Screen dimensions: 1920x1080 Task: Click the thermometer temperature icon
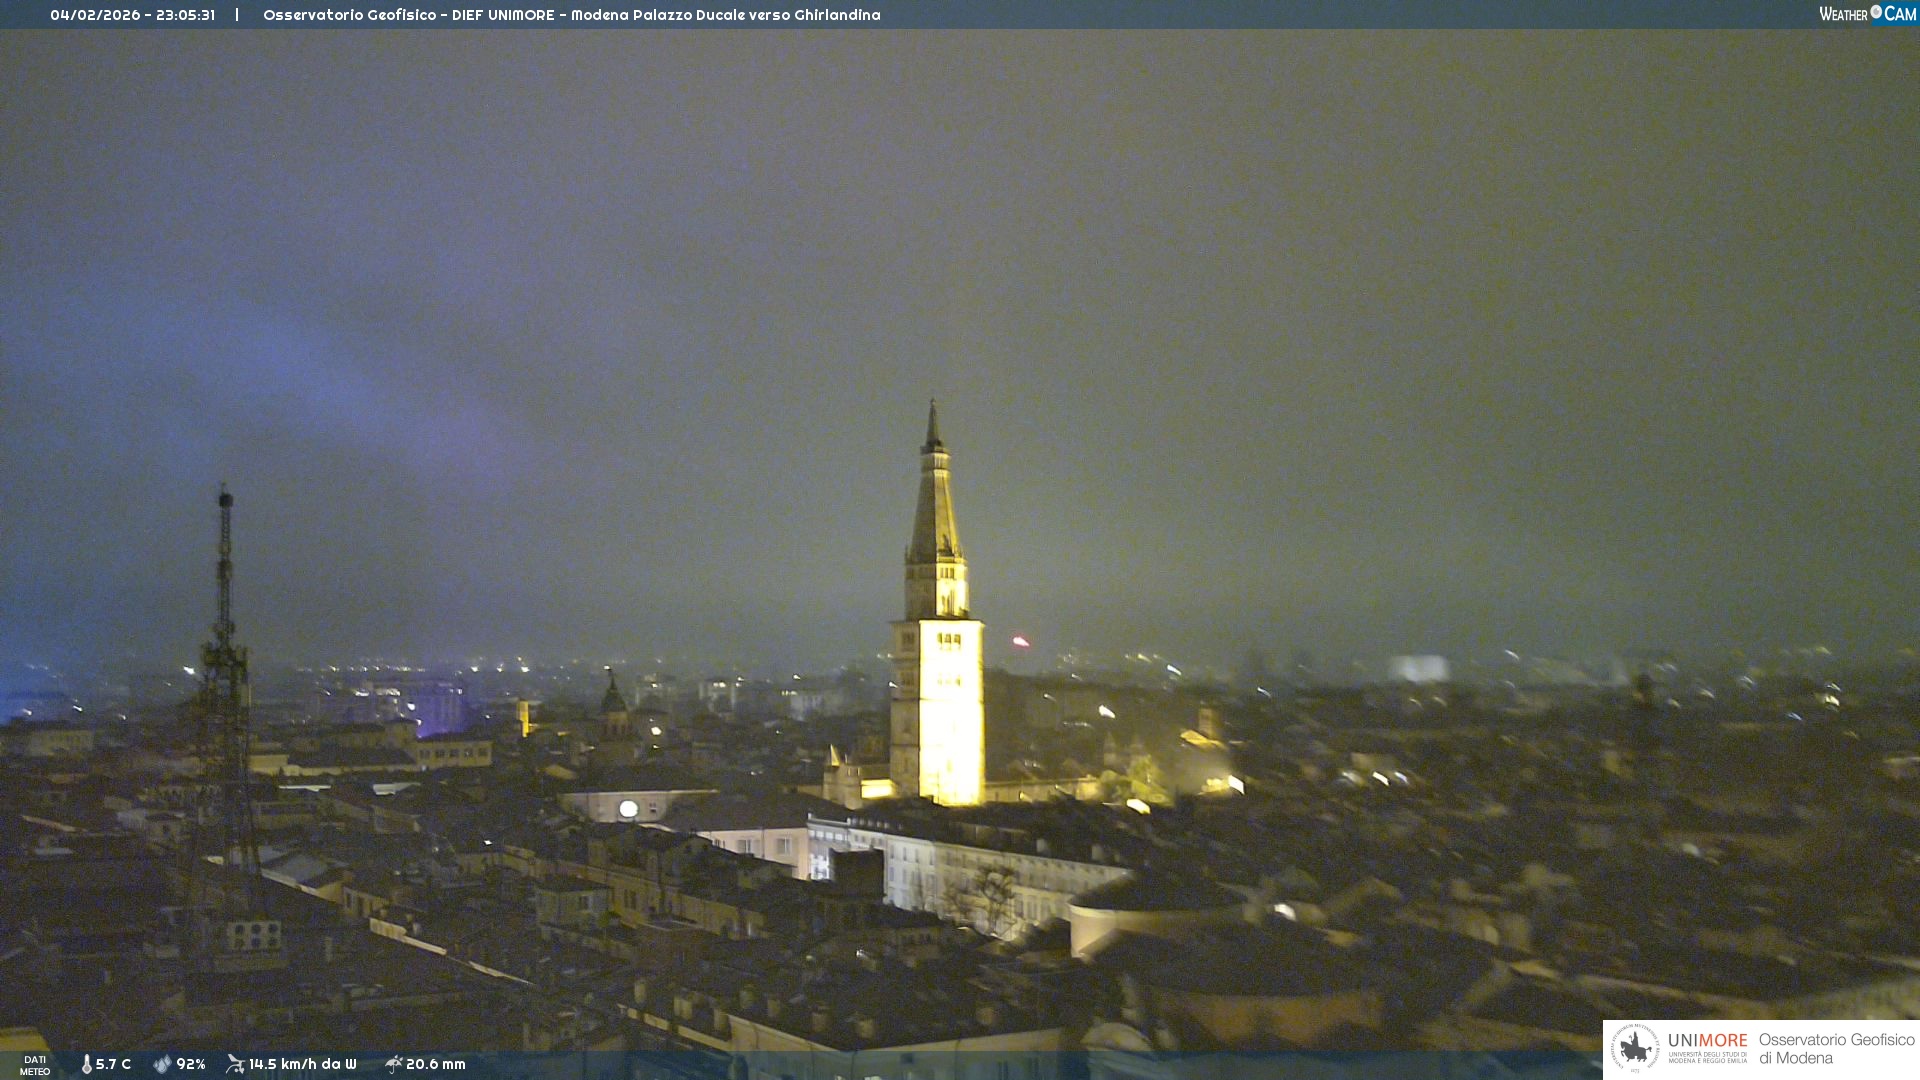tap(87, 1065)
